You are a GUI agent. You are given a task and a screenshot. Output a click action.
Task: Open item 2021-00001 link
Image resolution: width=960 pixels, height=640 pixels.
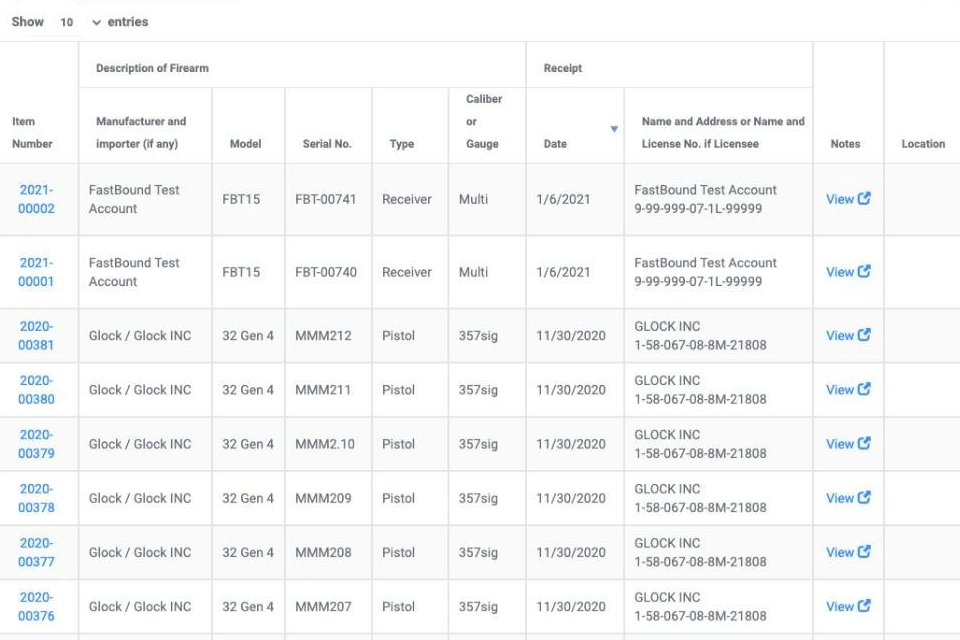pyautogui.click(x=36, y=272)
